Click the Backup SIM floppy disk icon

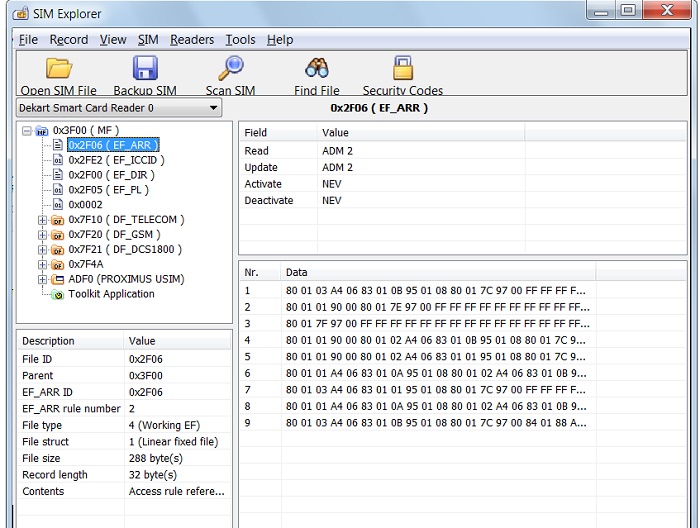point(145,68)
